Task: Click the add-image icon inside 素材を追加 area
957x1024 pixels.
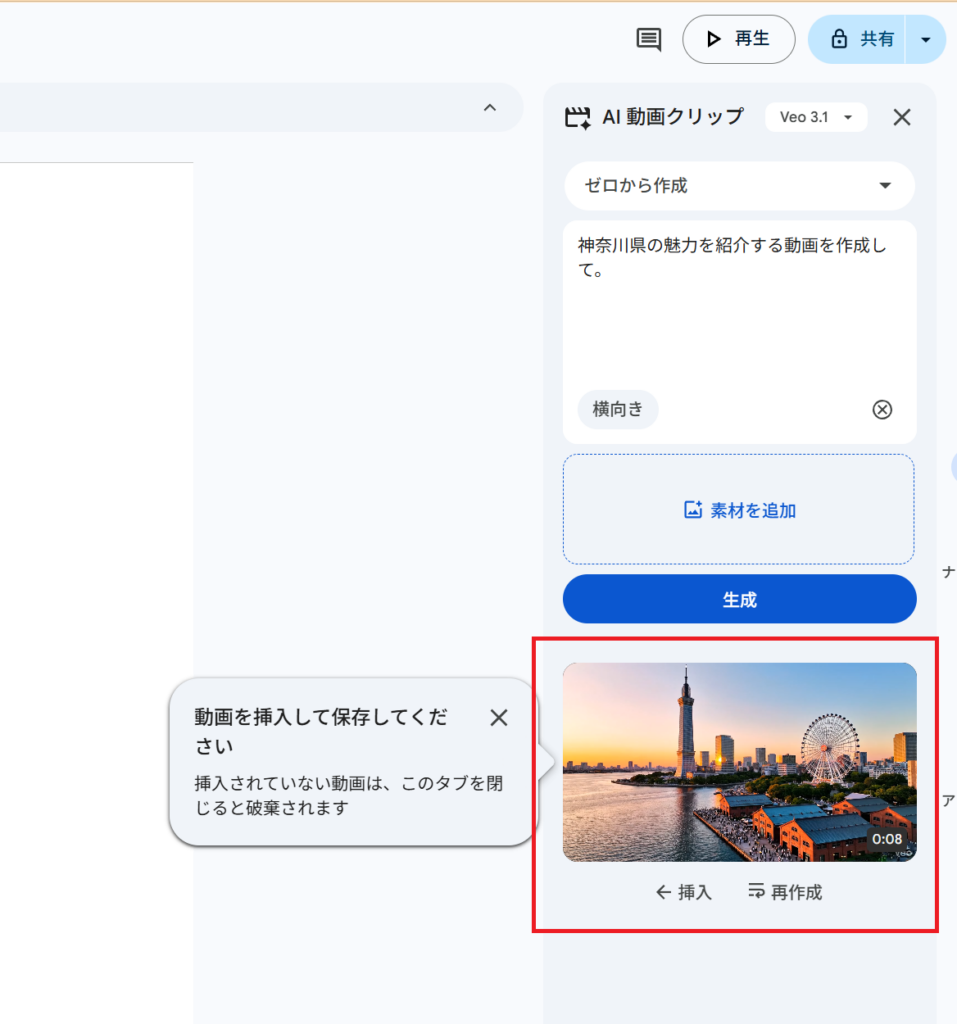Action: pyautogui.click(x=692, y=510)
